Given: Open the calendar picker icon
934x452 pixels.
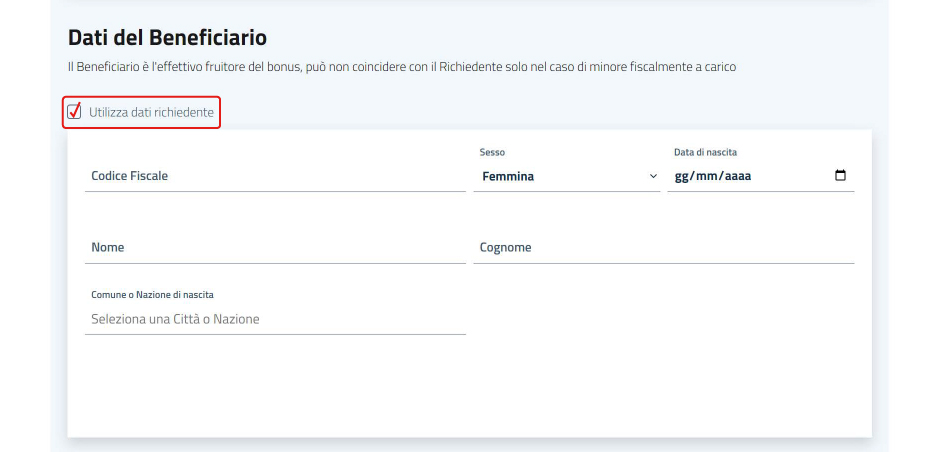Looking at the screenshot, I should coord(840,176).
